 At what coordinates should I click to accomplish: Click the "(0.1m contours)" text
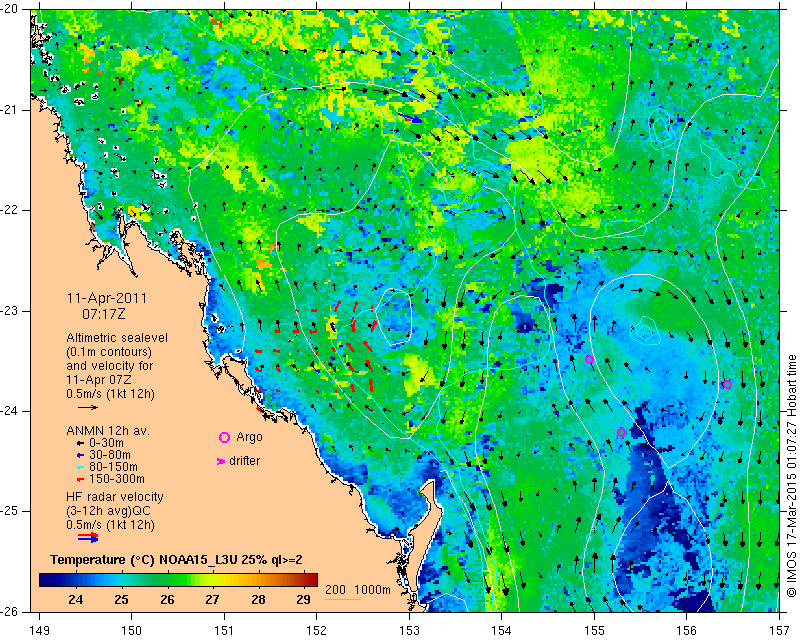coord(109,352)
